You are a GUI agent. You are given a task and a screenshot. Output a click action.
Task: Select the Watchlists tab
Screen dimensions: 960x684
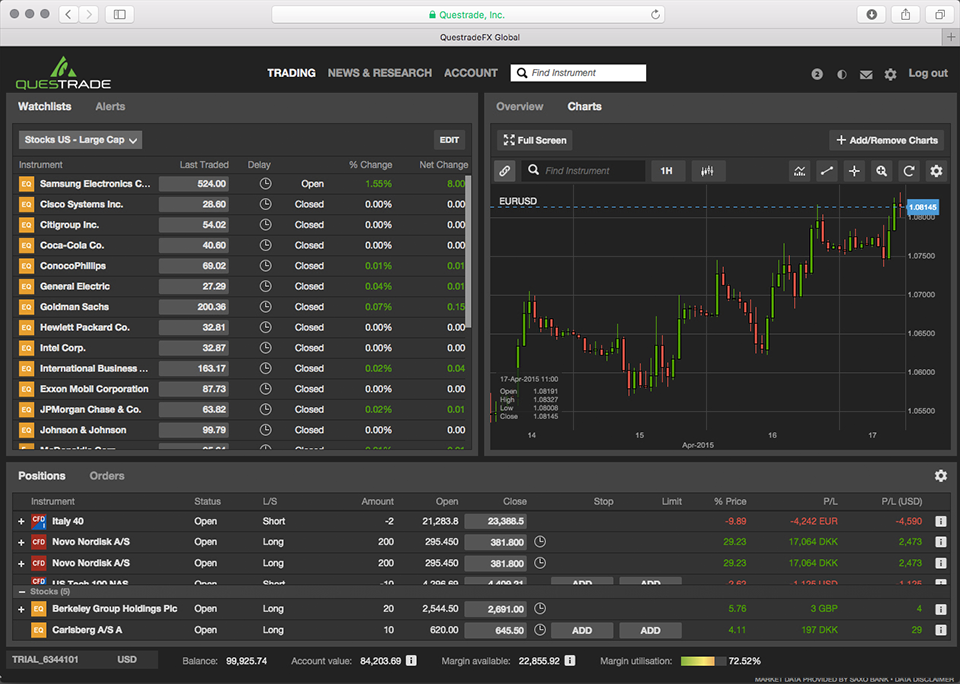[45, 107]
